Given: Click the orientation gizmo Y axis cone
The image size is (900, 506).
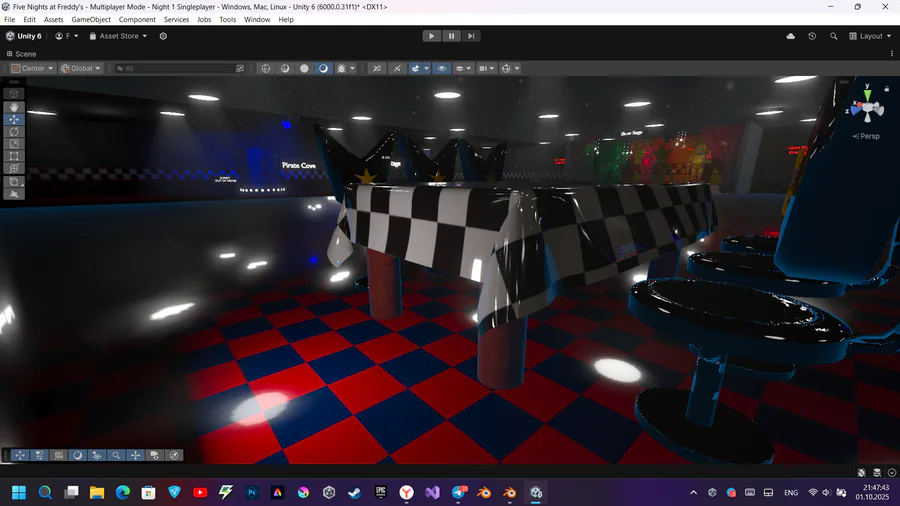Looking at the screenshot, I should pos(867,94).
